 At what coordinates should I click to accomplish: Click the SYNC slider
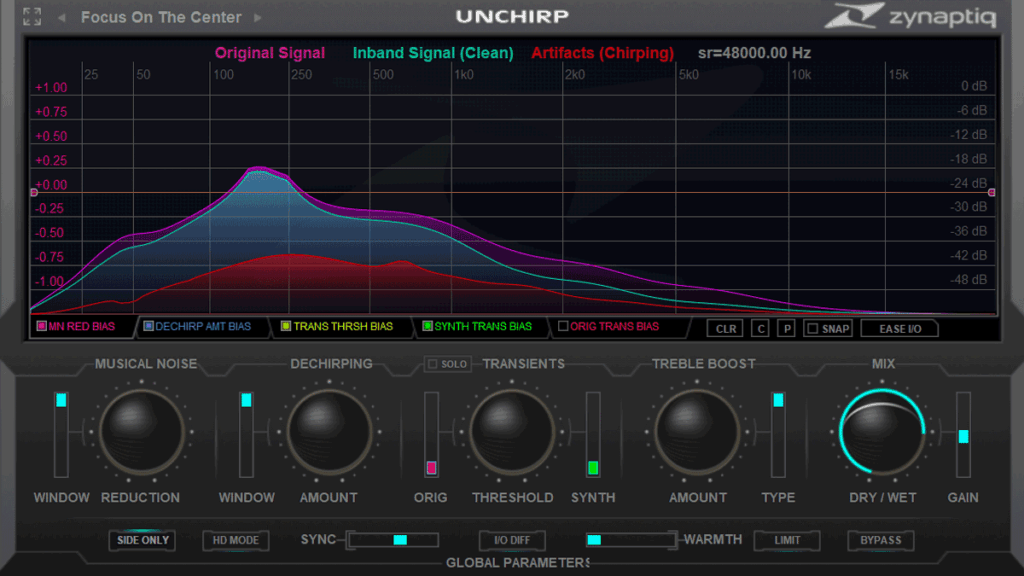393,539
